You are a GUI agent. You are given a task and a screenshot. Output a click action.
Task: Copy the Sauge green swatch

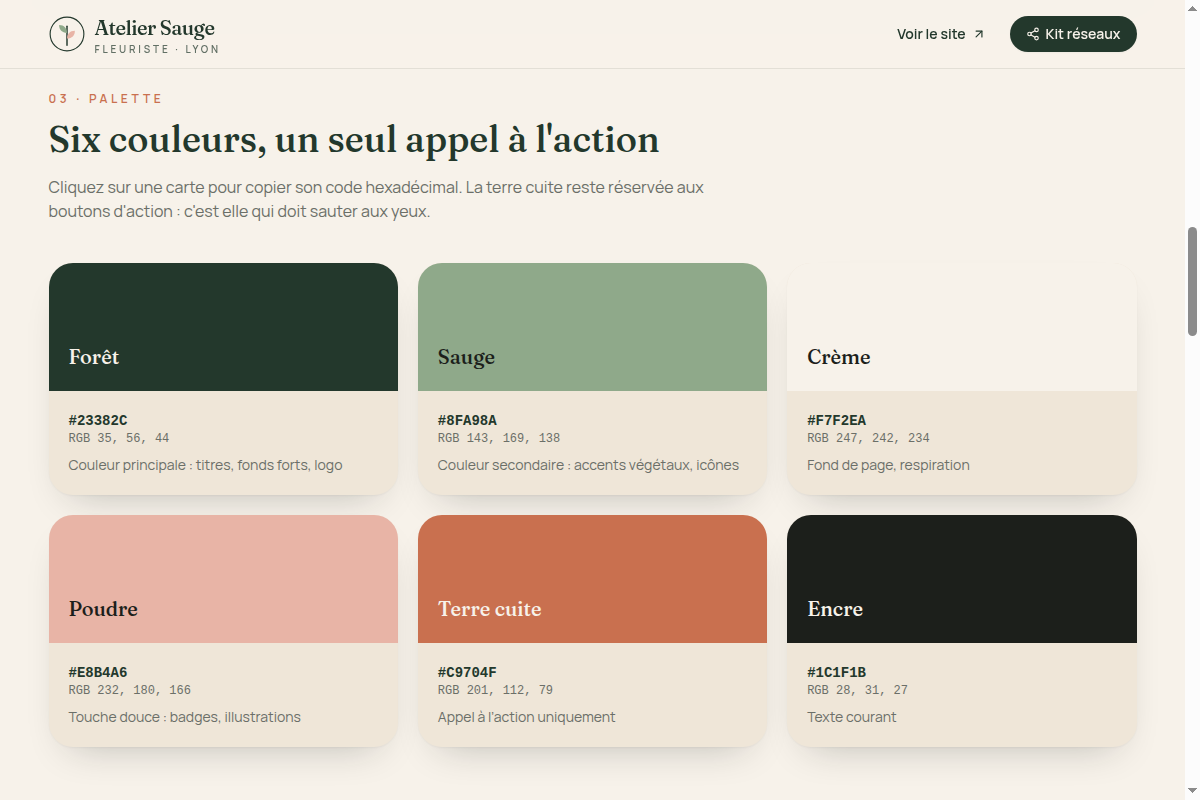click(592, 327)
